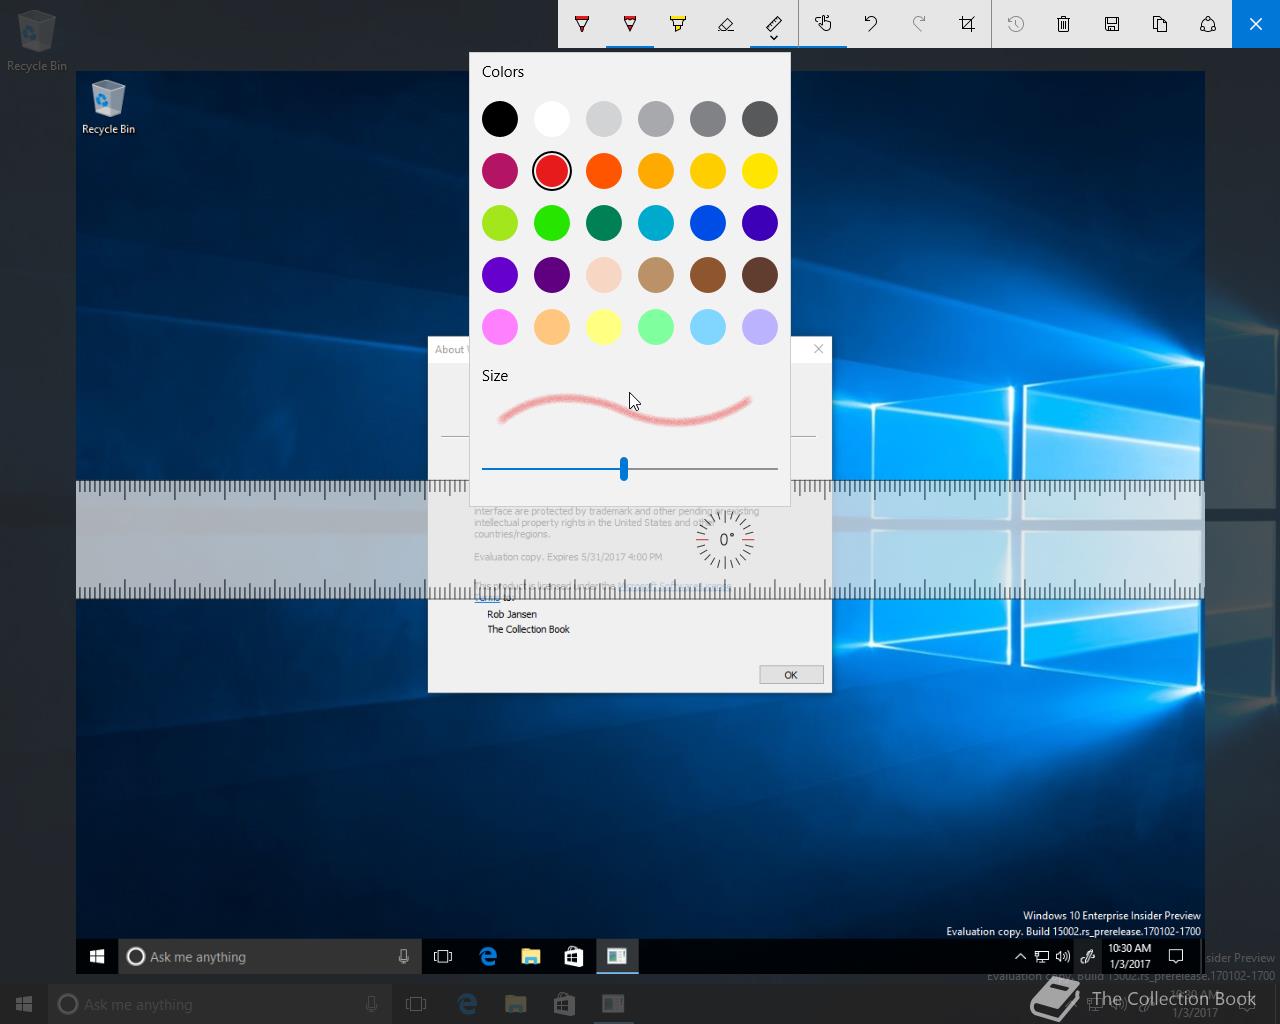Close the About dialog with its X
The width and height of the screenshot is (1280, 1024).
(819, 349)
